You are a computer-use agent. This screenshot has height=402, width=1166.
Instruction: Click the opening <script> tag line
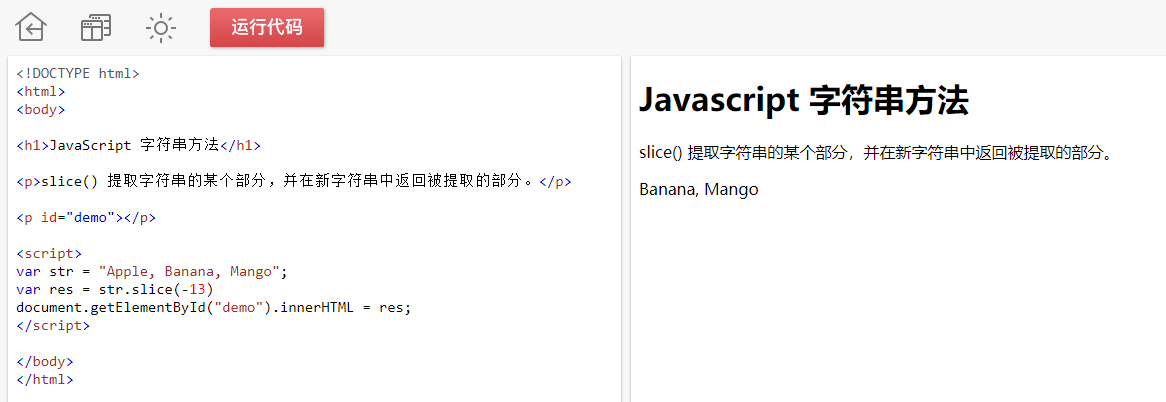49,253
